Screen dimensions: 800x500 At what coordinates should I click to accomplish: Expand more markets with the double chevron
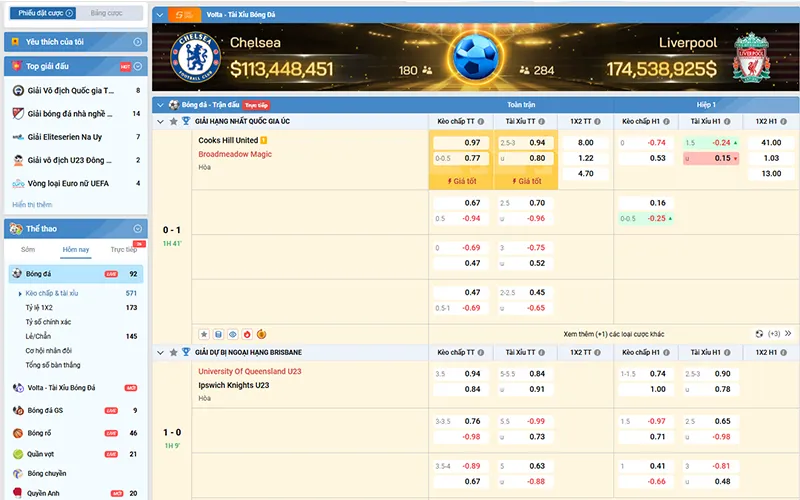click(788, 334)
